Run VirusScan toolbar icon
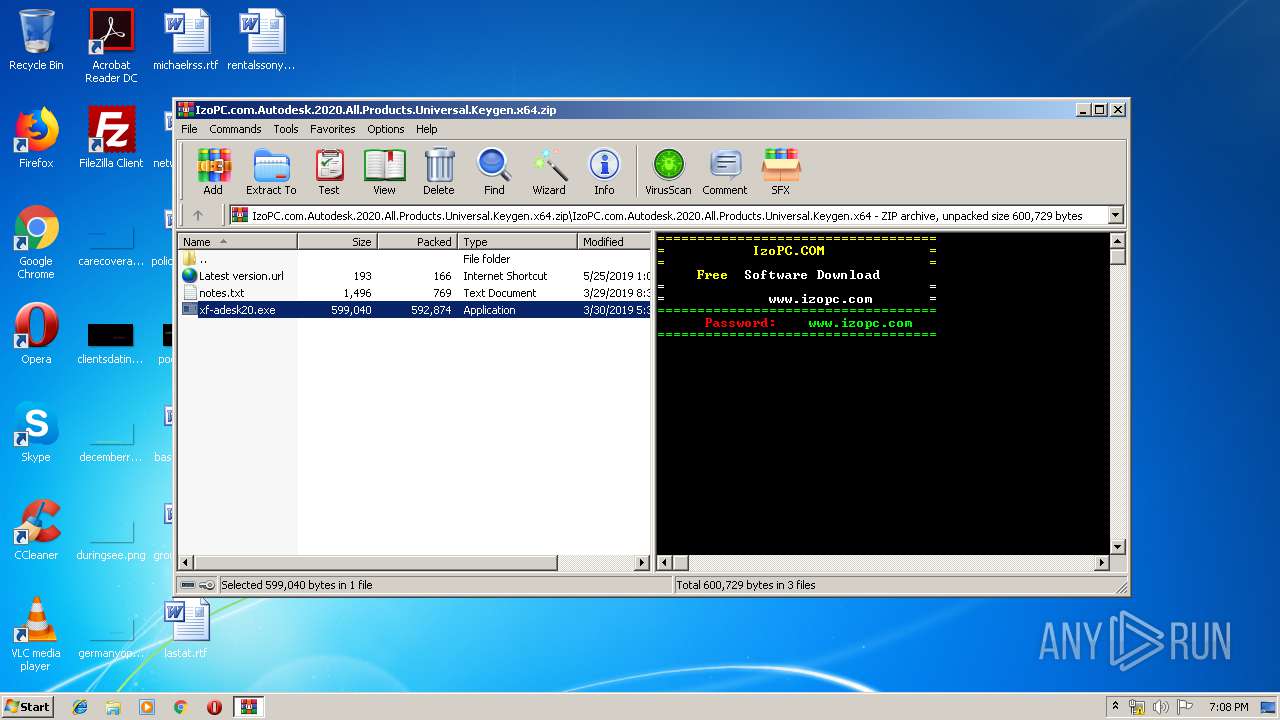Viewport: 1280px width, 720px height. pyautogui.click(x=668, y=171)
